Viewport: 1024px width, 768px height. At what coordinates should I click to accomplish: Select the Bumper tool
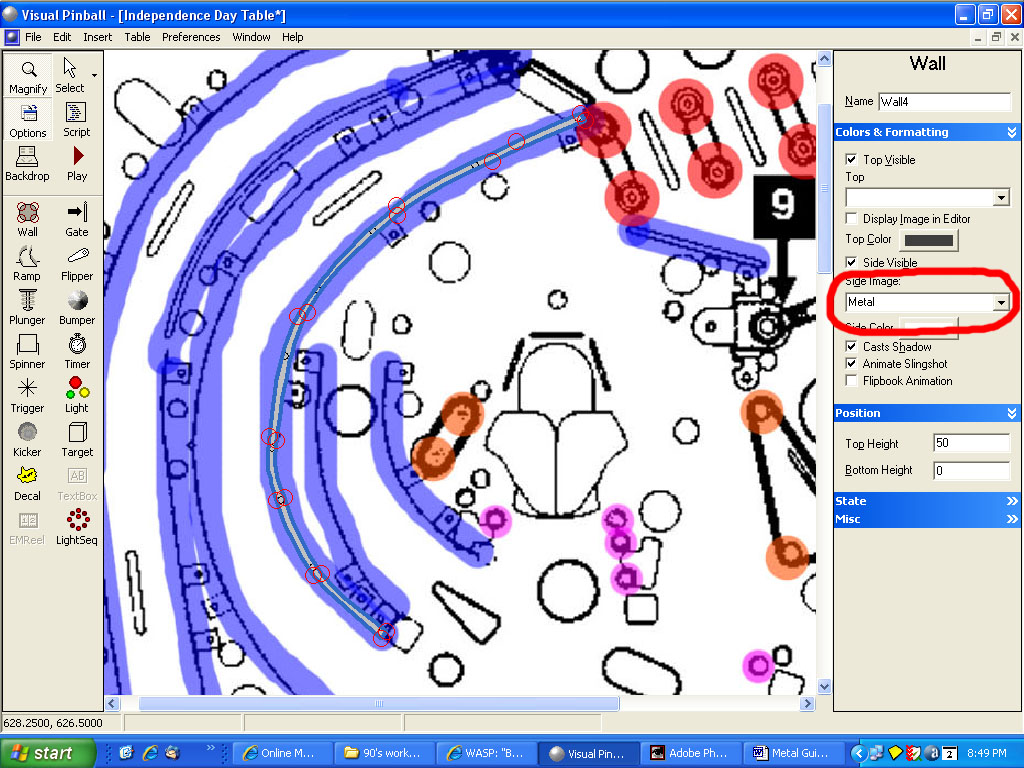77,307
